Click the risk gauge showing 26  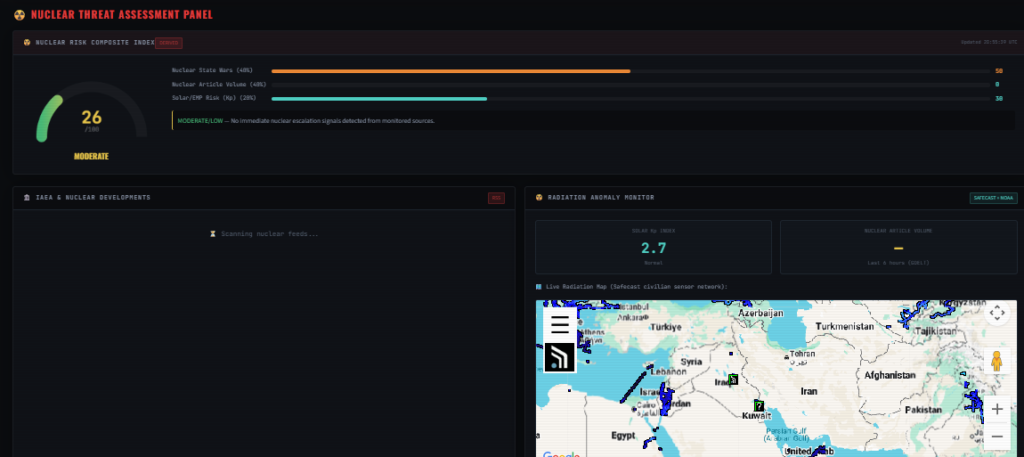click(x=90, y=122)
